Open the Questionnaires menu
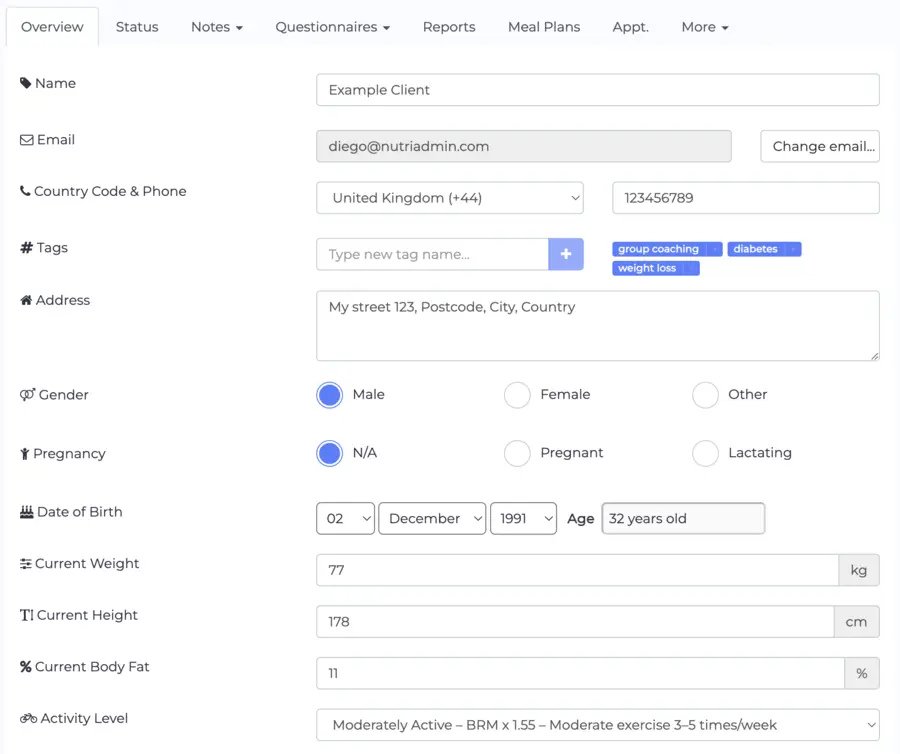 click(332, 27)
